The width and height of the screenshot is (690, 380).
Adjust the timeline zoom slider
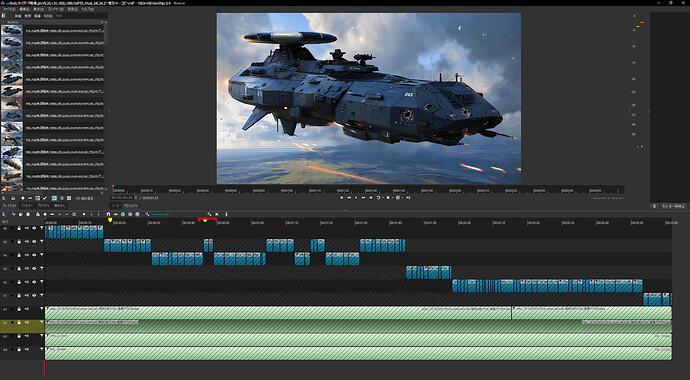[160, 214]
